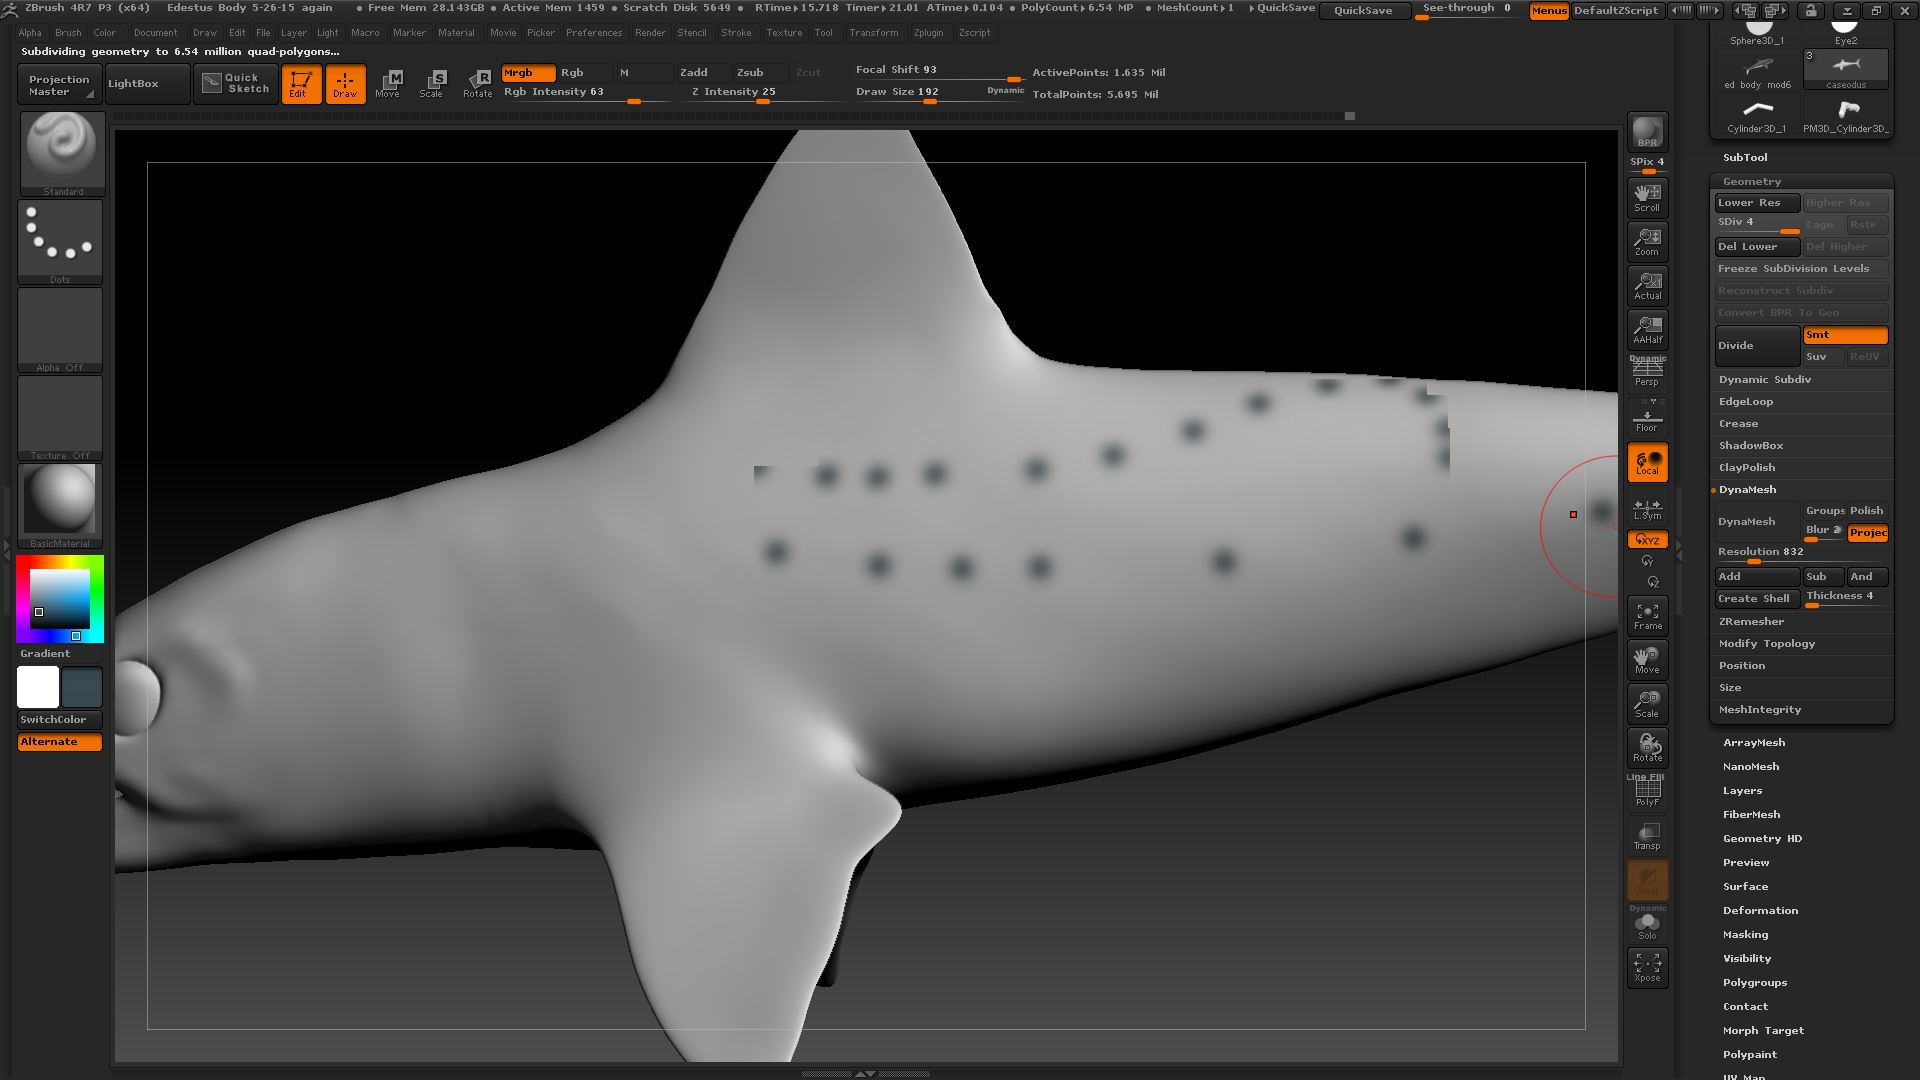Select the caseodus subtool thumbnail
1920x1080 pixels.
pos(1845,66)
